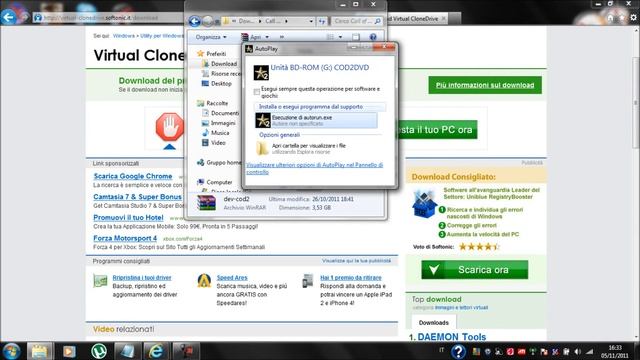Run Esecuzione di autorun.exe option
This screenshot has width=640, height=360.
(316, 120)
